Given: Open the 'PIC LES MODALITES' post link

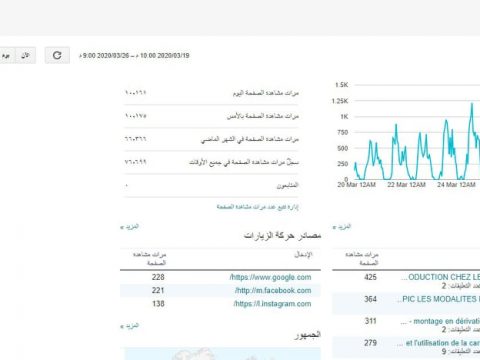Looking at the screenshot, I should point(438,299).
